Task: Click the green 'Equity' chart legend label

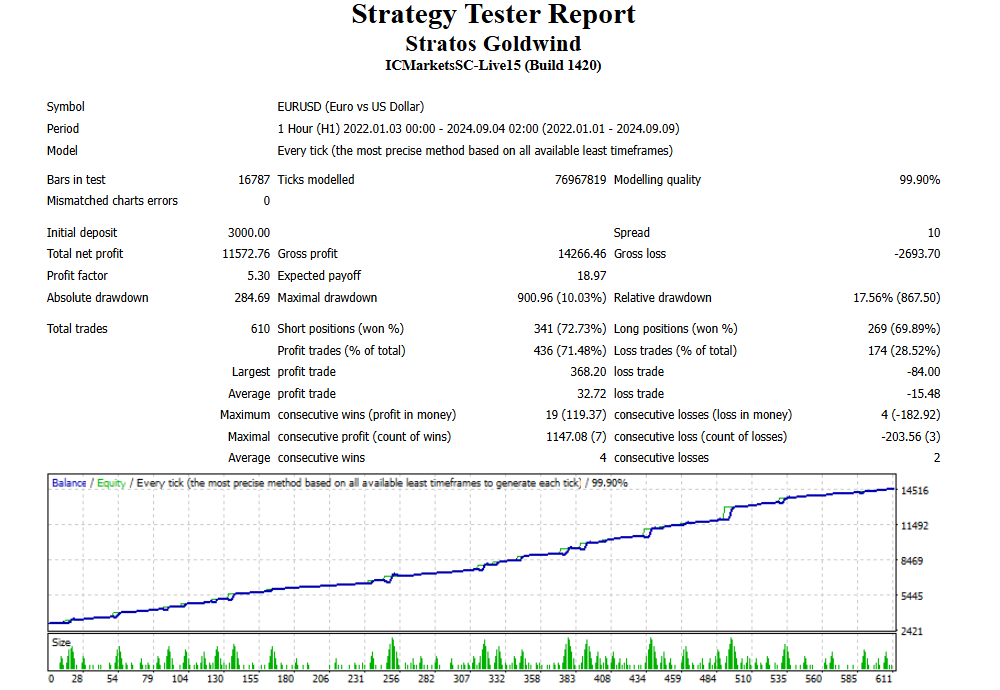Action: (x=111, y=483)
